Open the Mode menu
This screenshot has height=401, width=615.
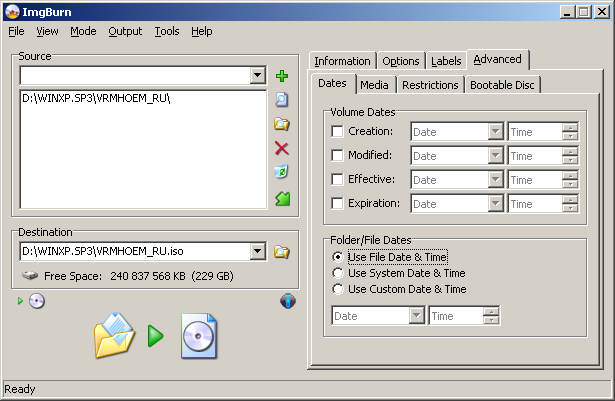coord(83,31)
